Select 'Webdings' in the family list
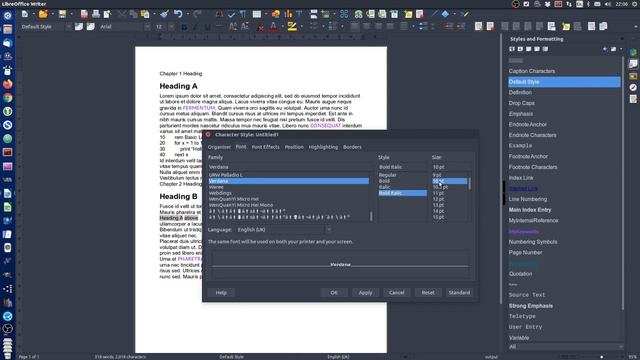640x360 pixels. [x=220, y=193]
